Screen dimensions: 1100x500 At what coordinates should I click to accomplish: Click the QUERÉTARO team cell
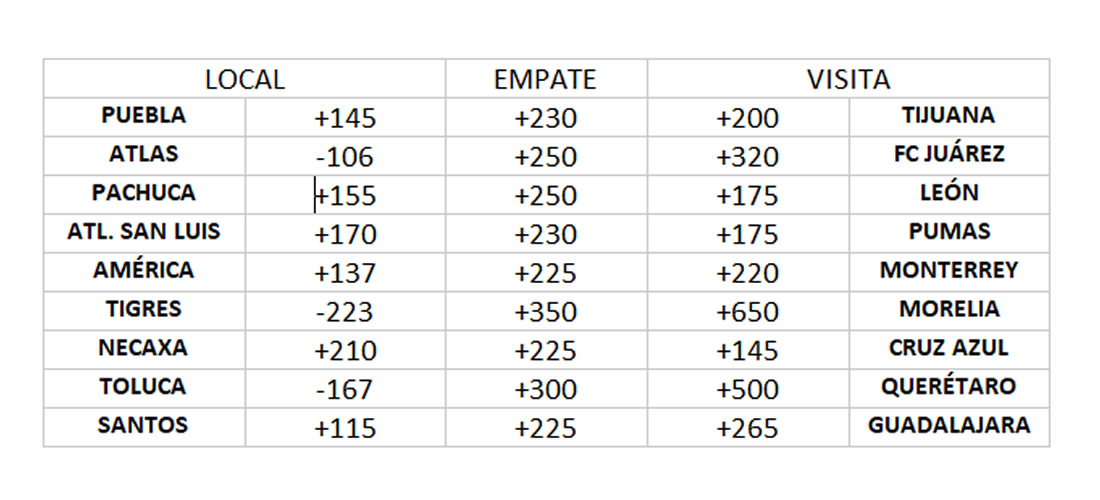(949, 388)
